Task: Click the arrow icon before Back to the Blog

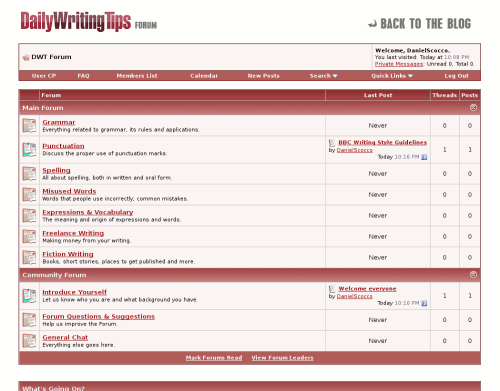Action: click(372, 24)
